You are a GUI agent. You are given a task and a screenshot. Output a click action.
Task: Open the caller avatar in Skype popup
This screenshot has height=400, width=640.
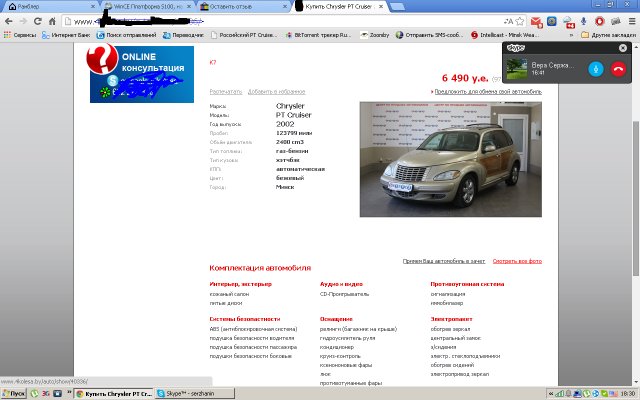pos(516,69)
